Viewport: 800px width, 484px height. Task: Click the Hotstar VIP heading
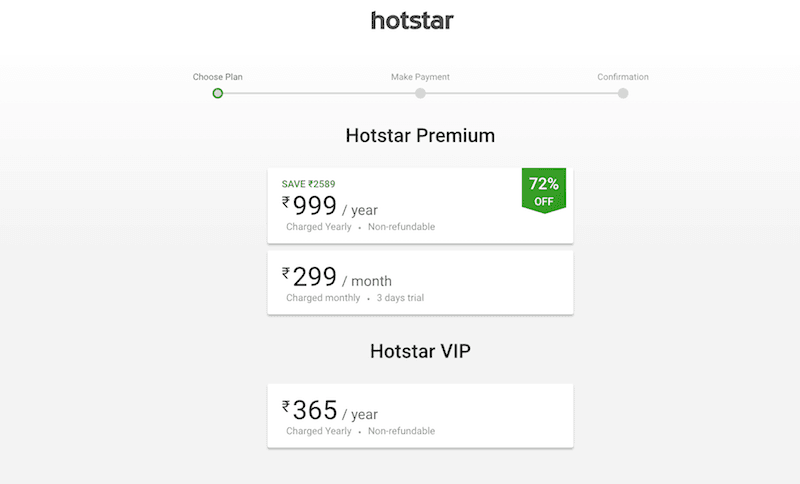[x=420, y=351]
